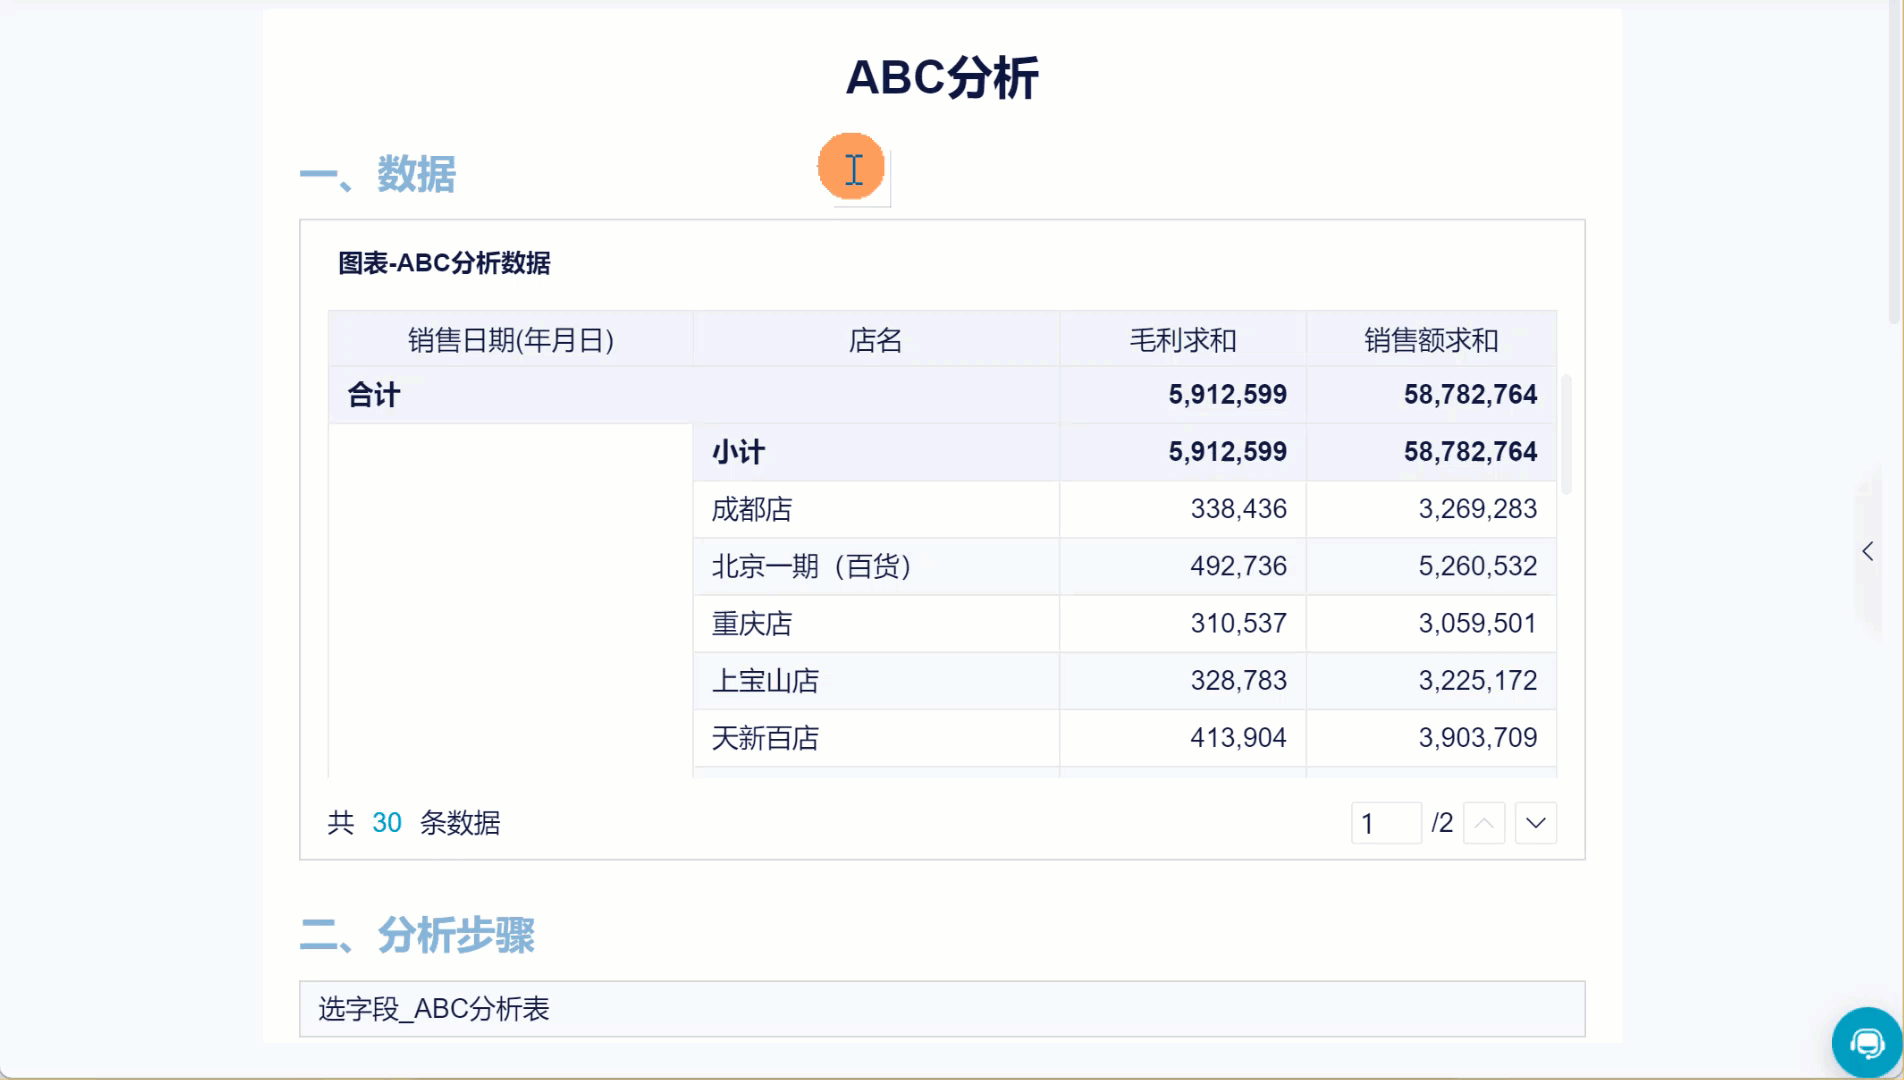Go to next table page arrow
The width and height of the screenshot is (1904, 1080).
[x=1536, y=823]
